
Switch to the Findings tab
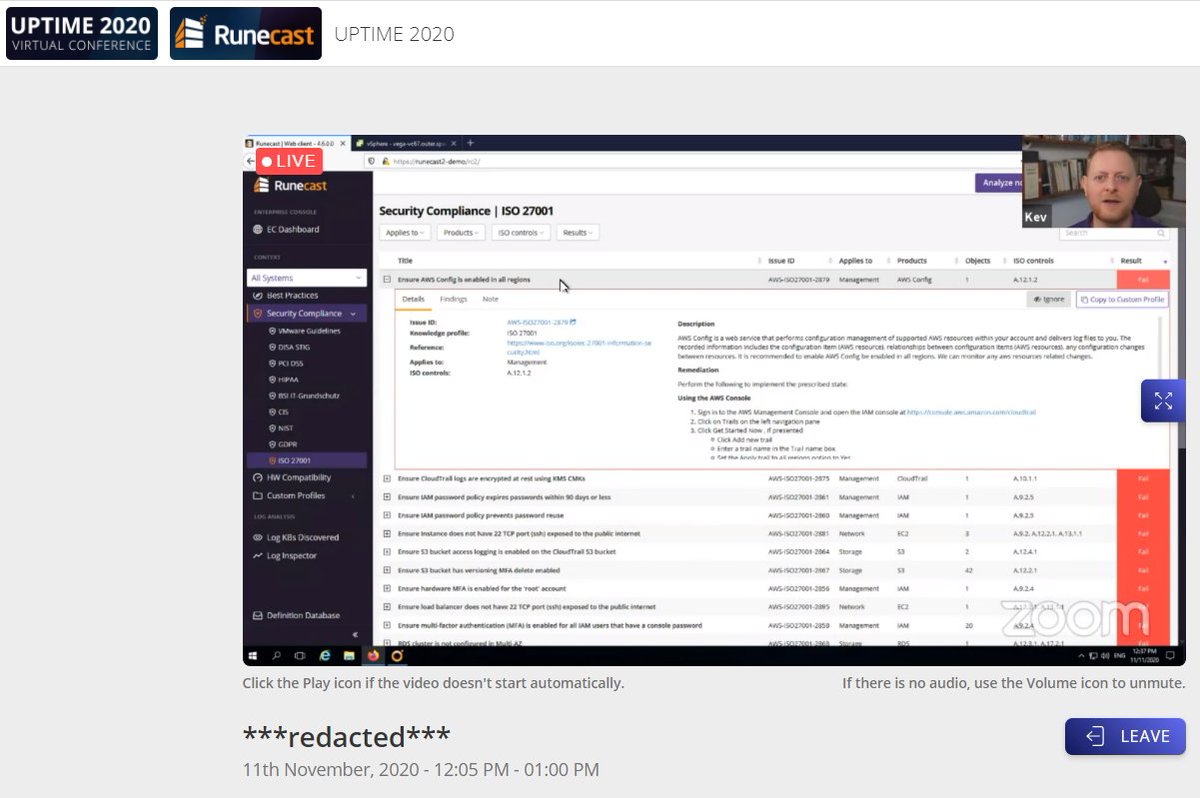click(x=453, y=299)
